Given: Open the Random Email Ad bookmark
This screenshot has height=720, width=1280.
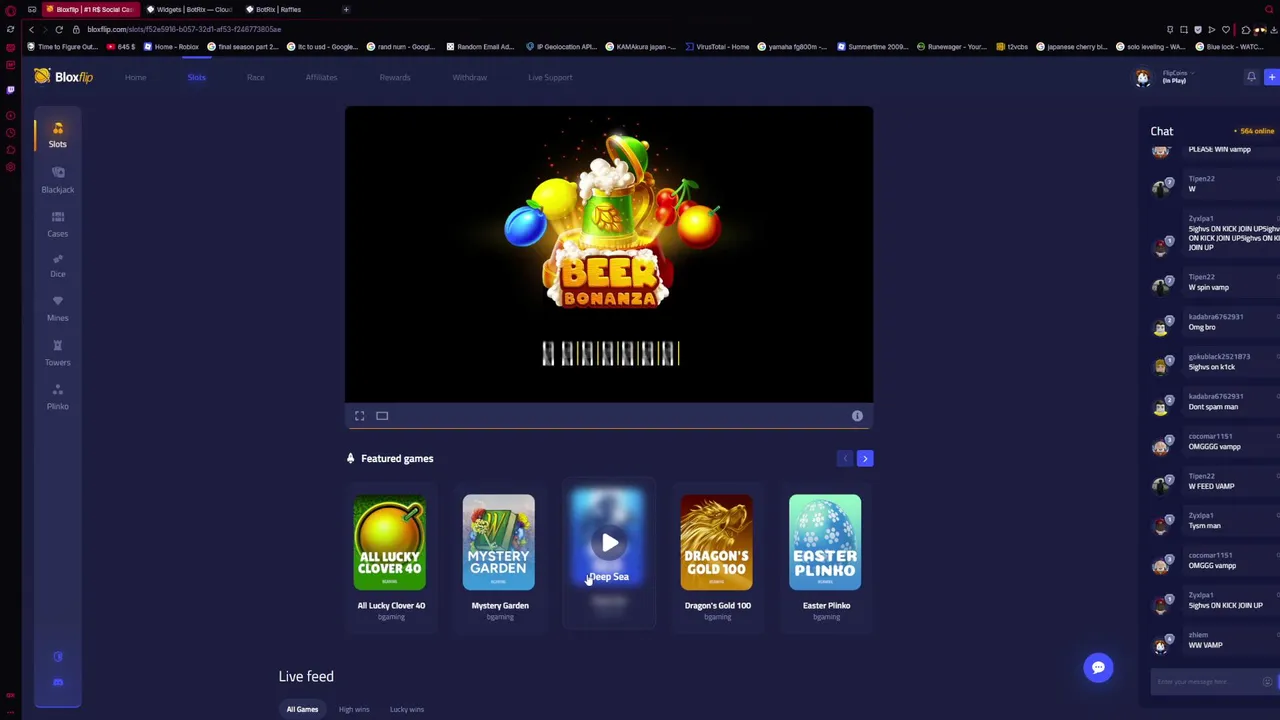Looking at the screenshot, I should click(479, 46).
